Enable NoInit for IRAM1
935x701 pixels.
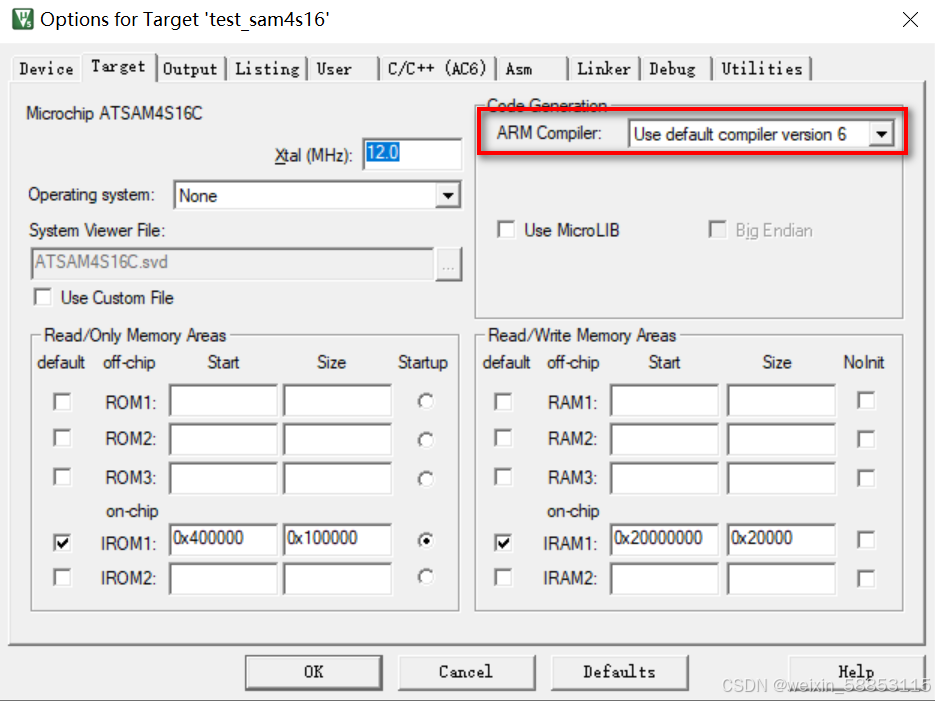tap(866, 539)
